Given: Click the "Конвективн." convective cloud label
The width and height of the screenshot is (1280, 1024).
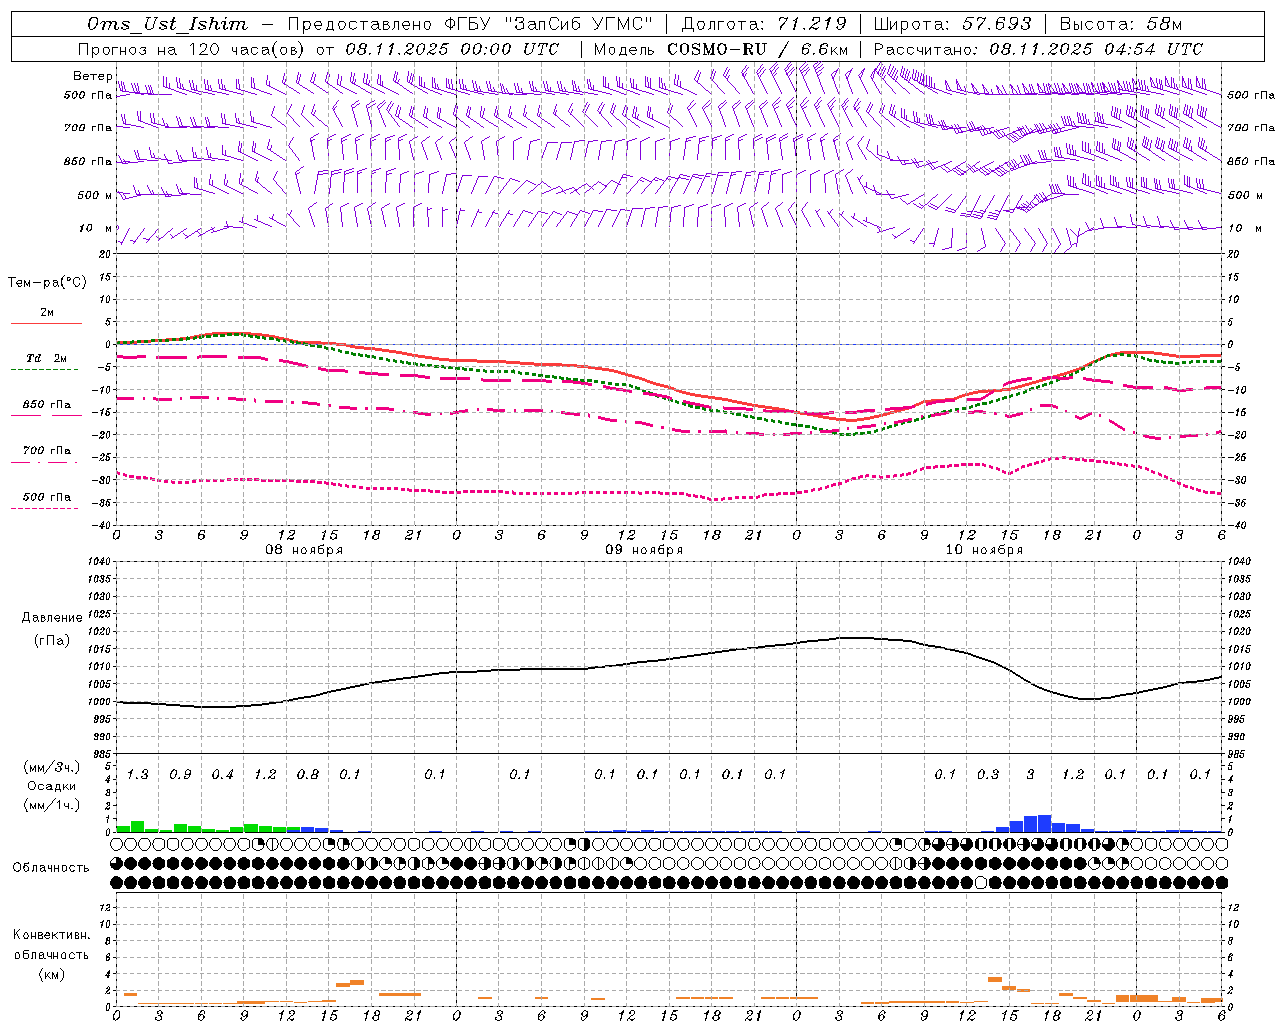Looking at the screenshot, I should coord(51,935).
